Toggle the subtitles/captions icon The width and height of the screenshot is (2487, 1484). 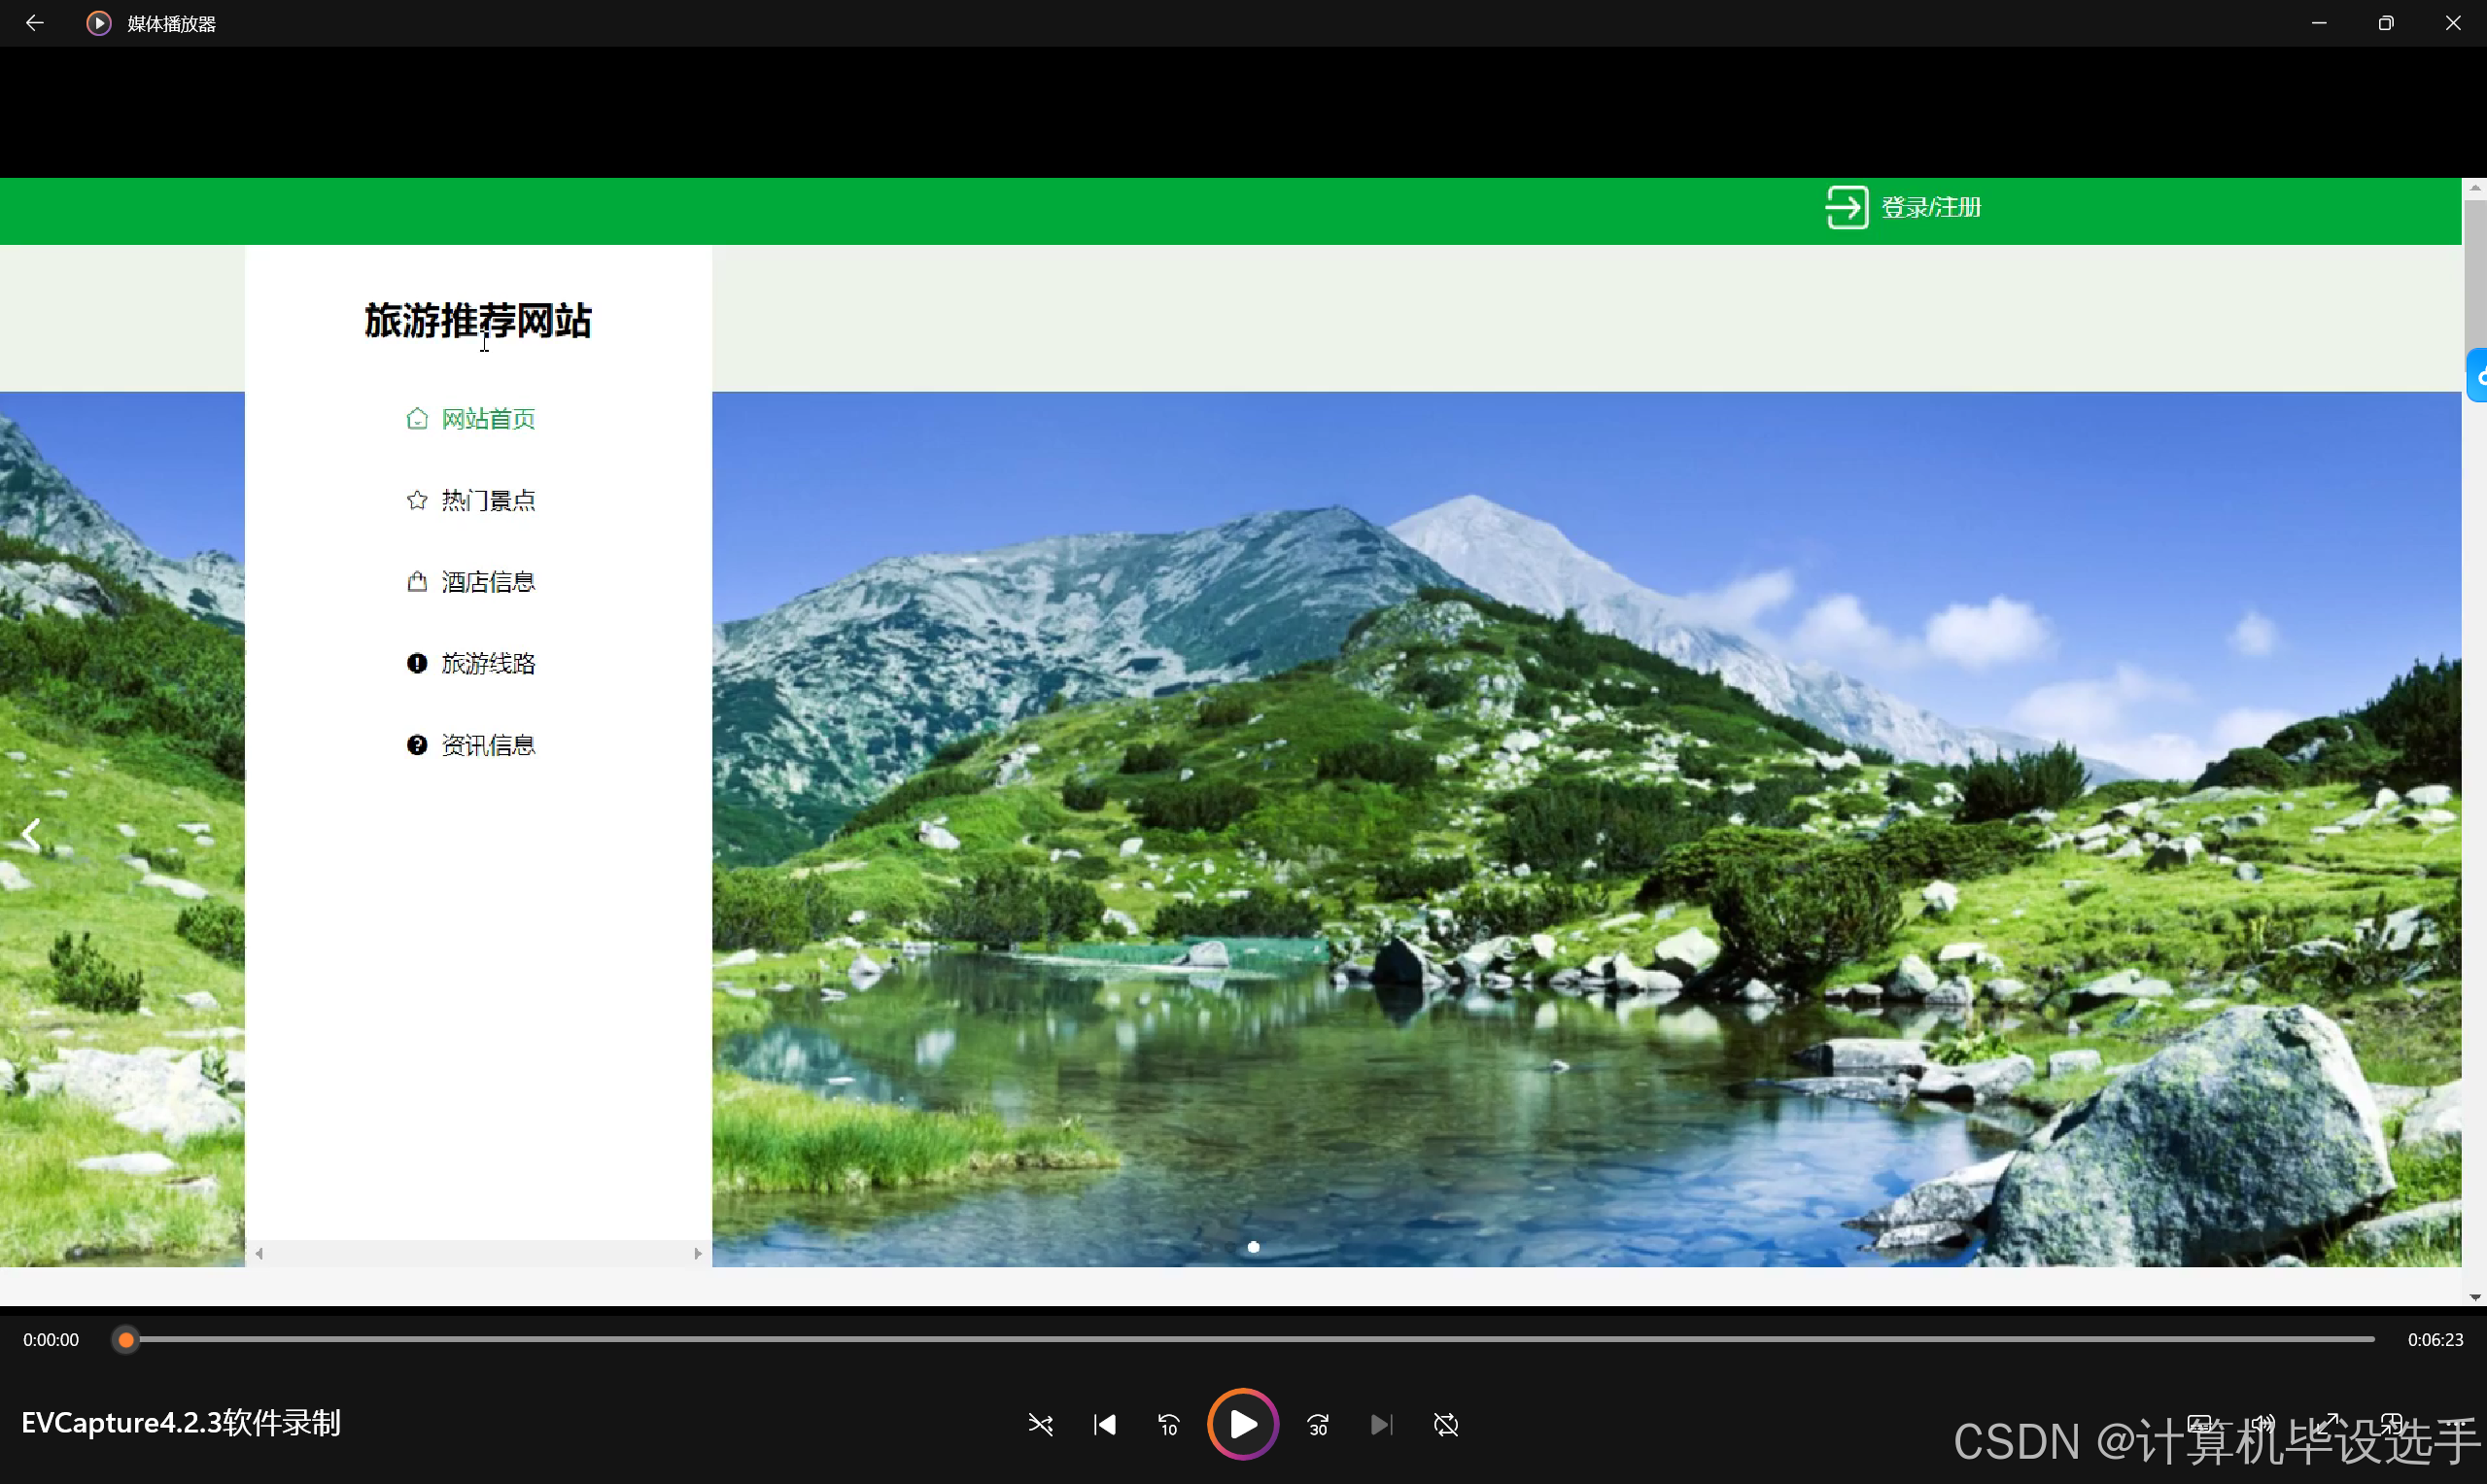(2200, 1422)
